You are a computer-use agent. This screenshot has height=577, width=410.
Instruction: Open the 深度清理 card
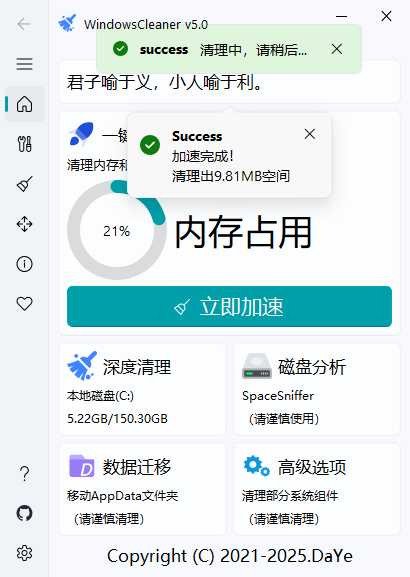(143, 389)
